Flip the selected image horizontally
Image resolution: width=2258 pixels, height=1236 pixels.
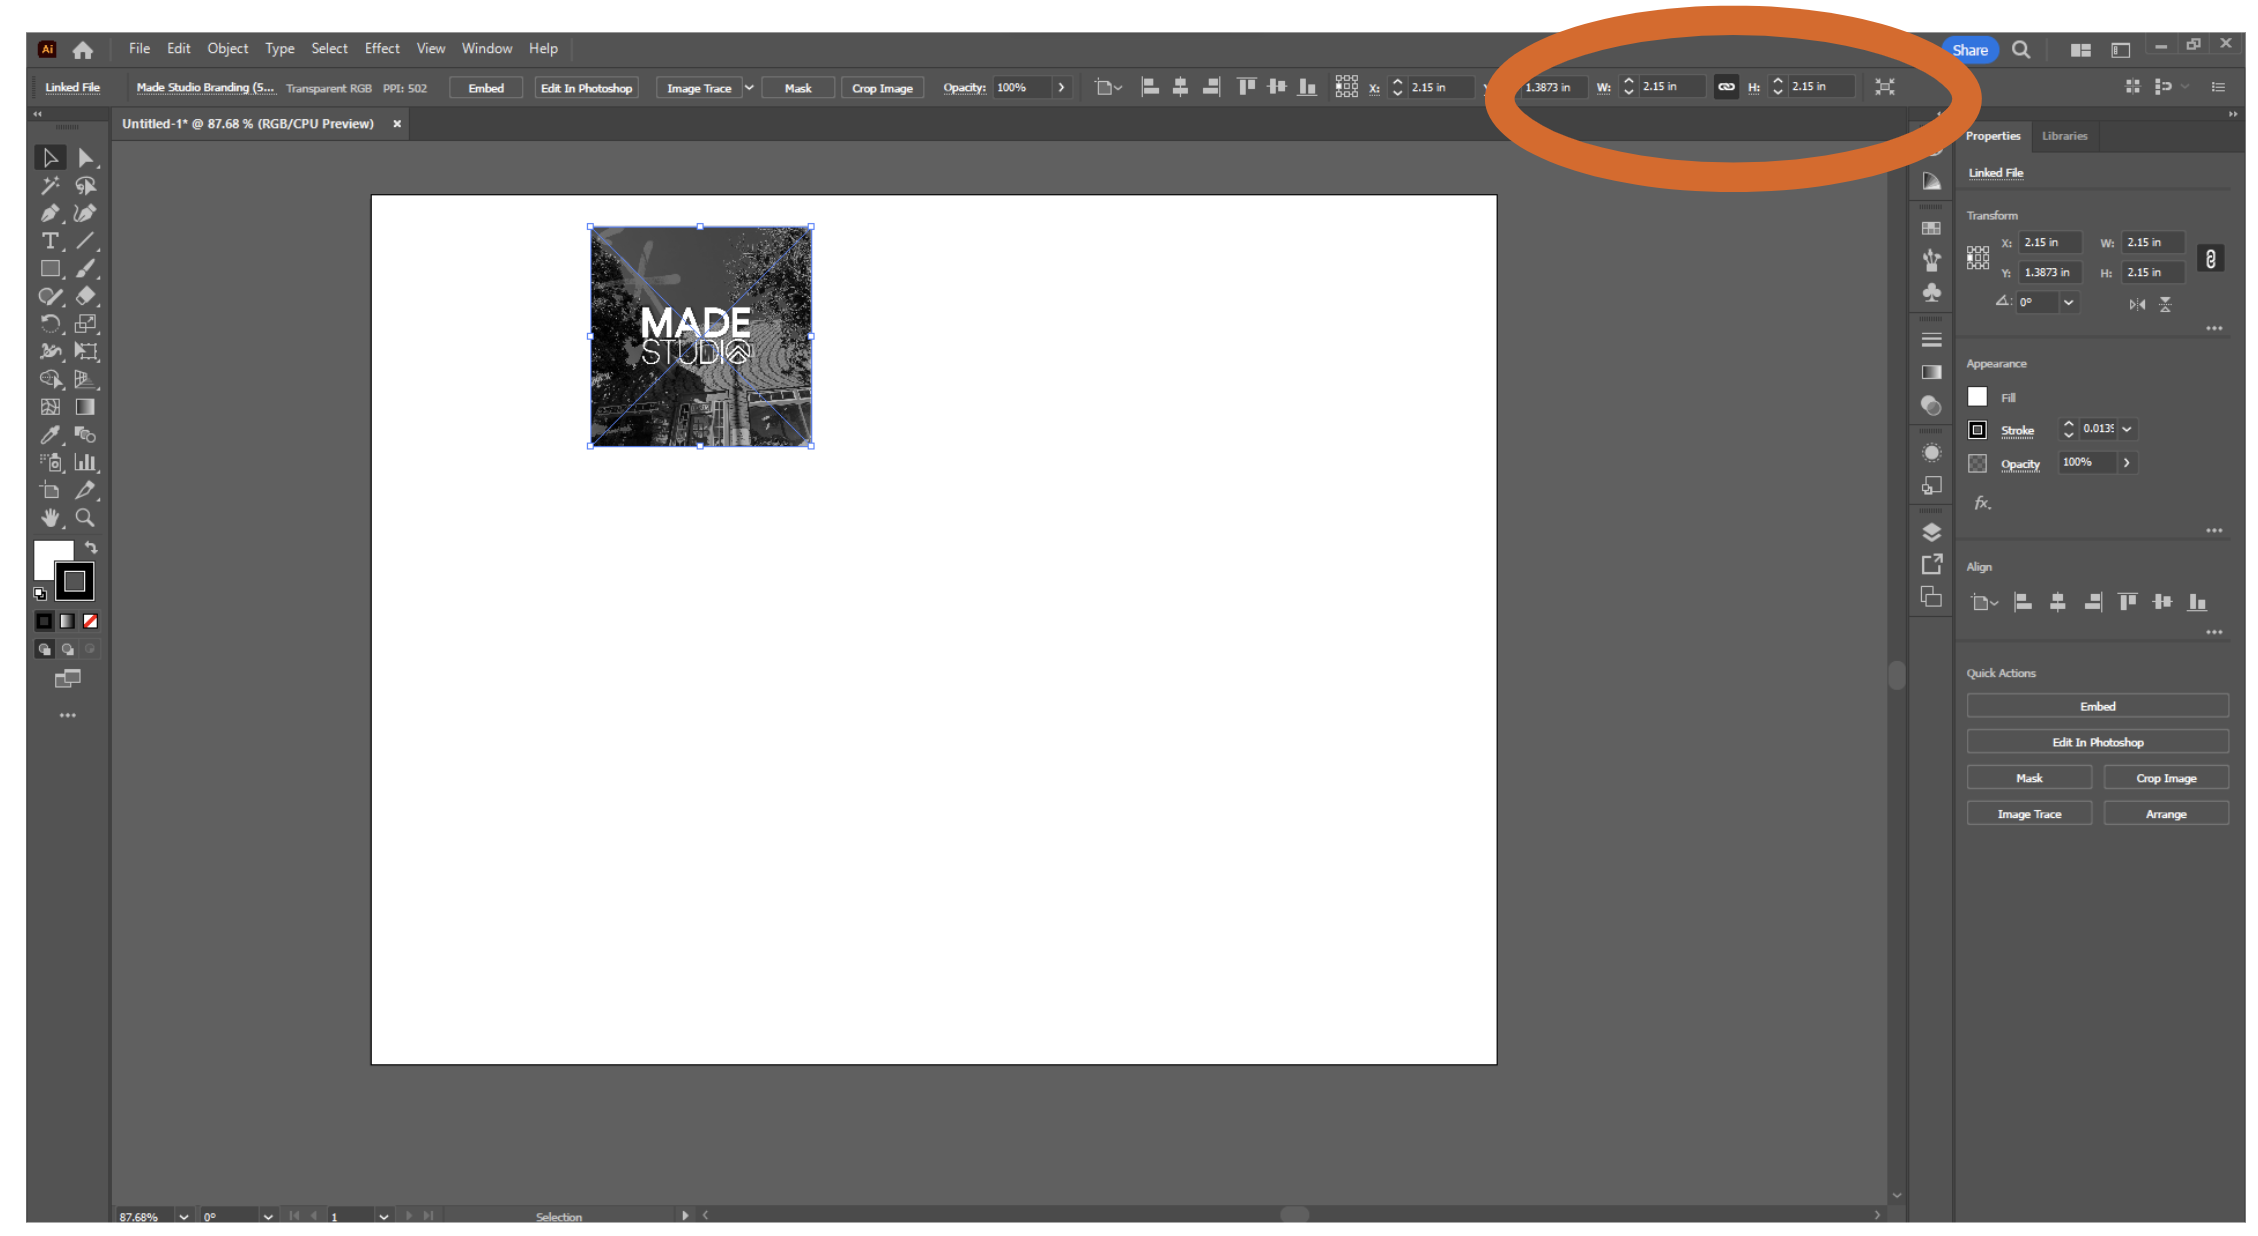click(2136, 304)
